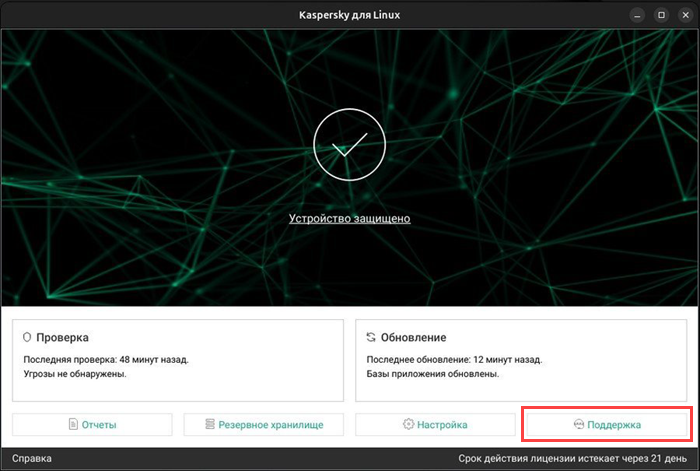Click text Угрозы не обнаружены

[x=75, y=374]
